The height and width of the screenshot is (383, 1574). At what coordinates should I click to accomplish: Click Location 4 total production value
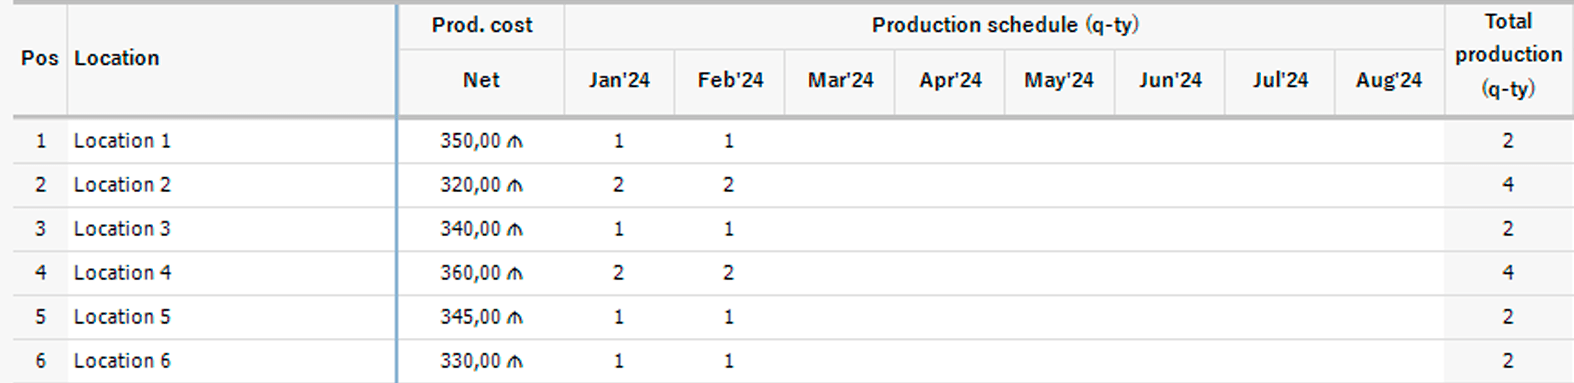[1508, 273]
